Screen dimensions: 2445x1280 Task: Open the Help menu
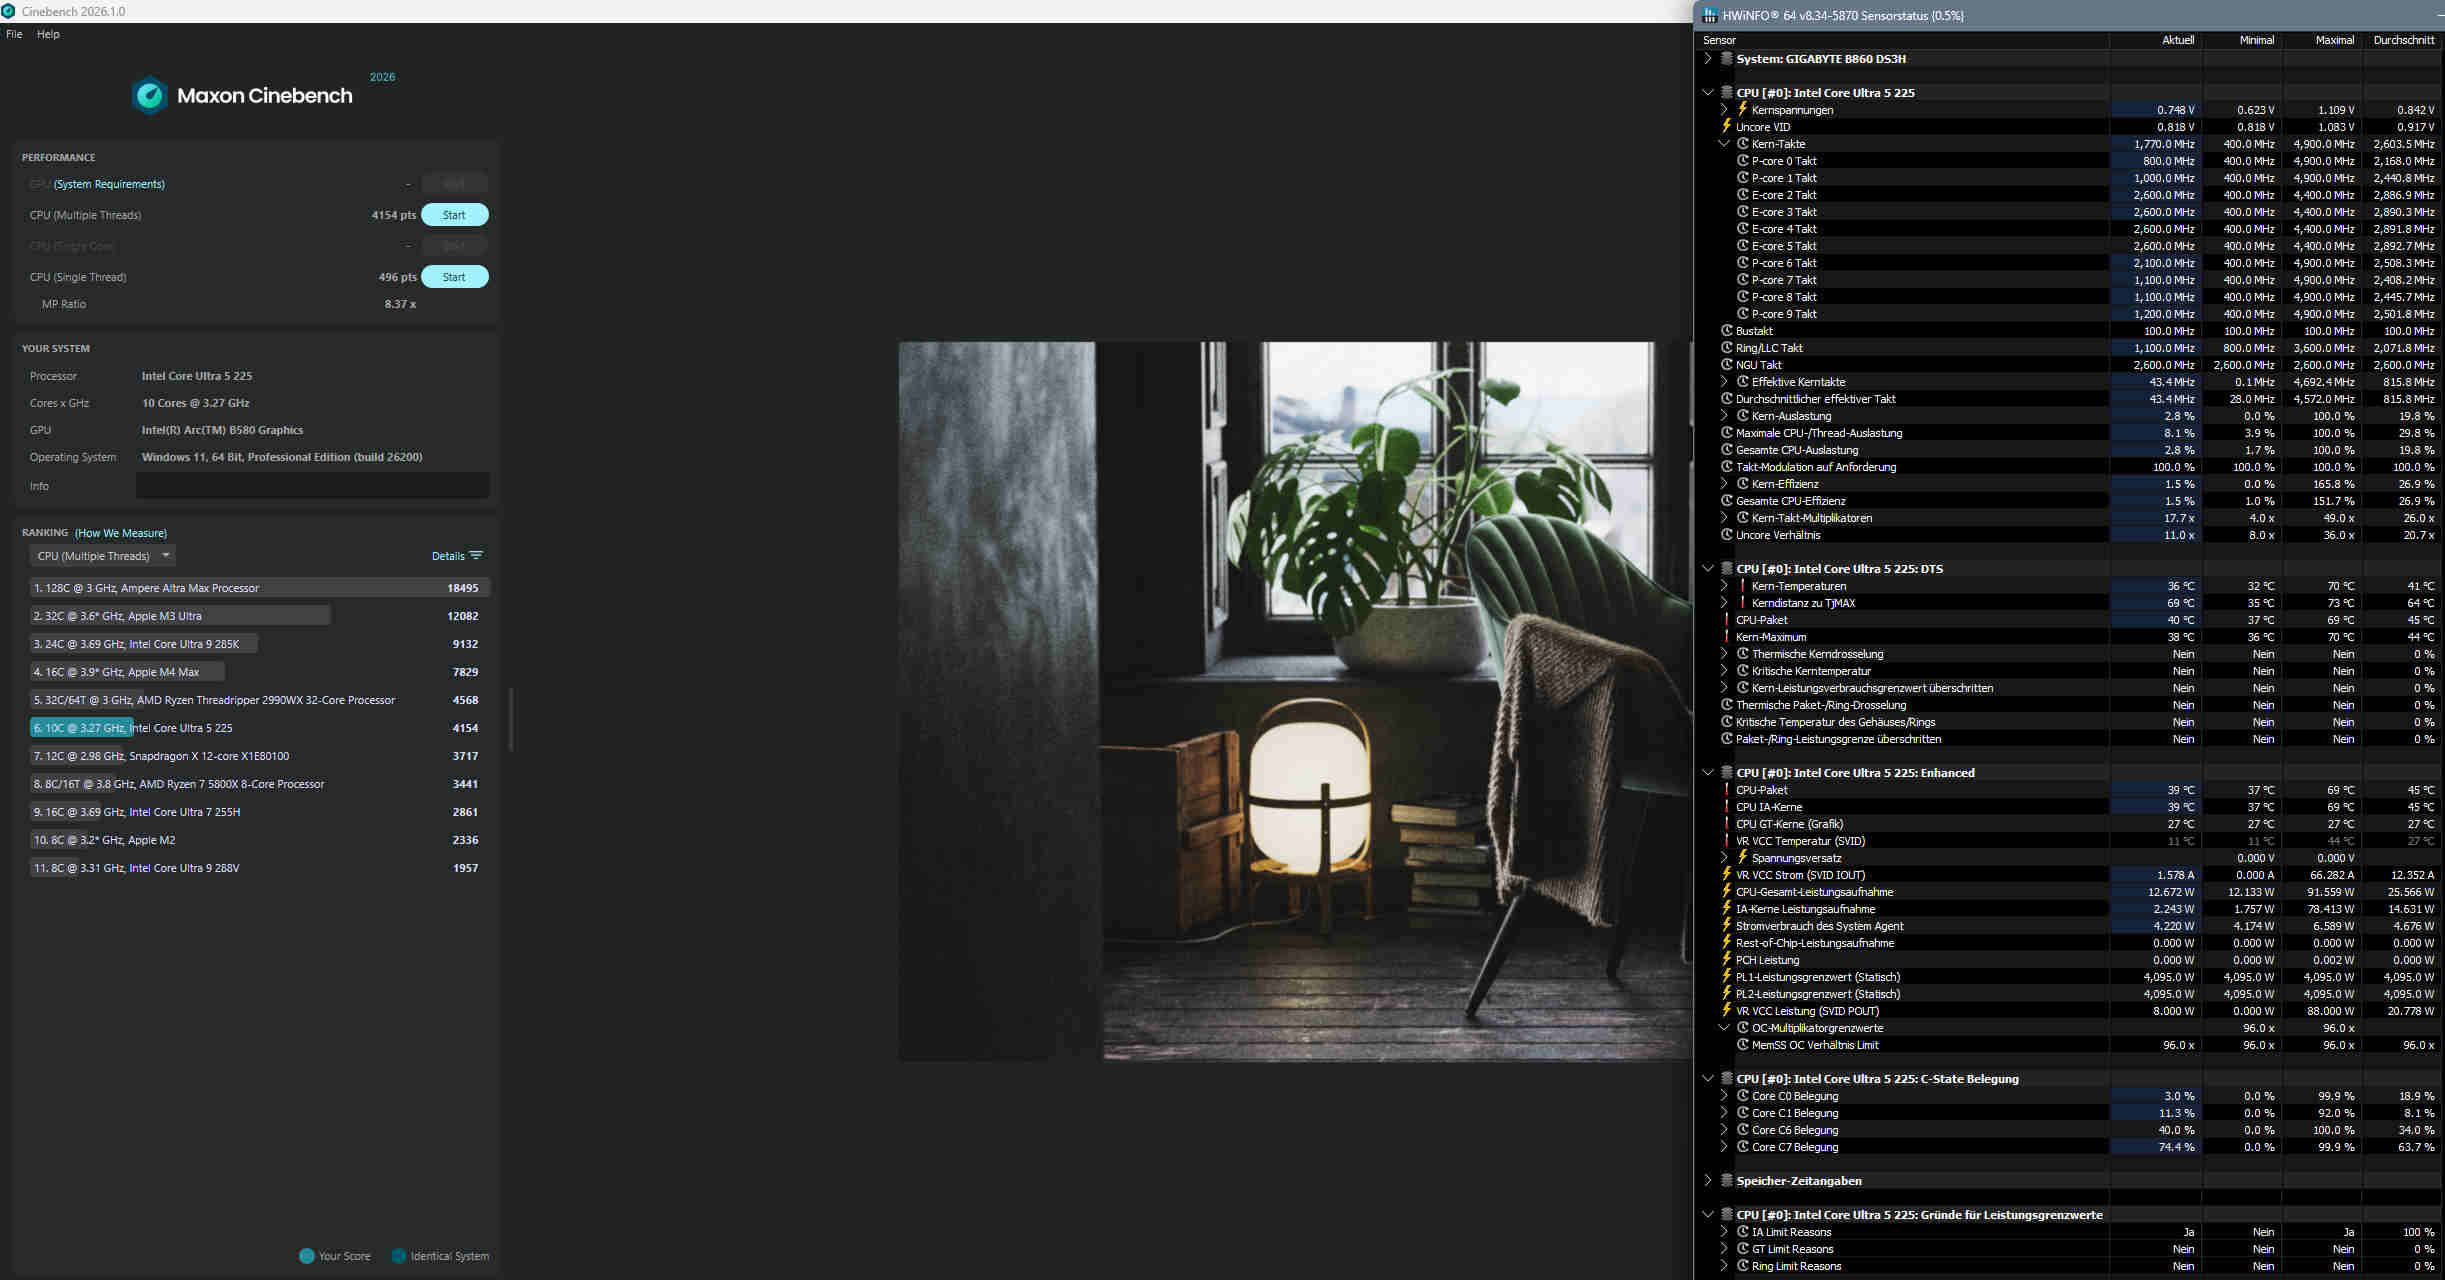tap(48, 34)
